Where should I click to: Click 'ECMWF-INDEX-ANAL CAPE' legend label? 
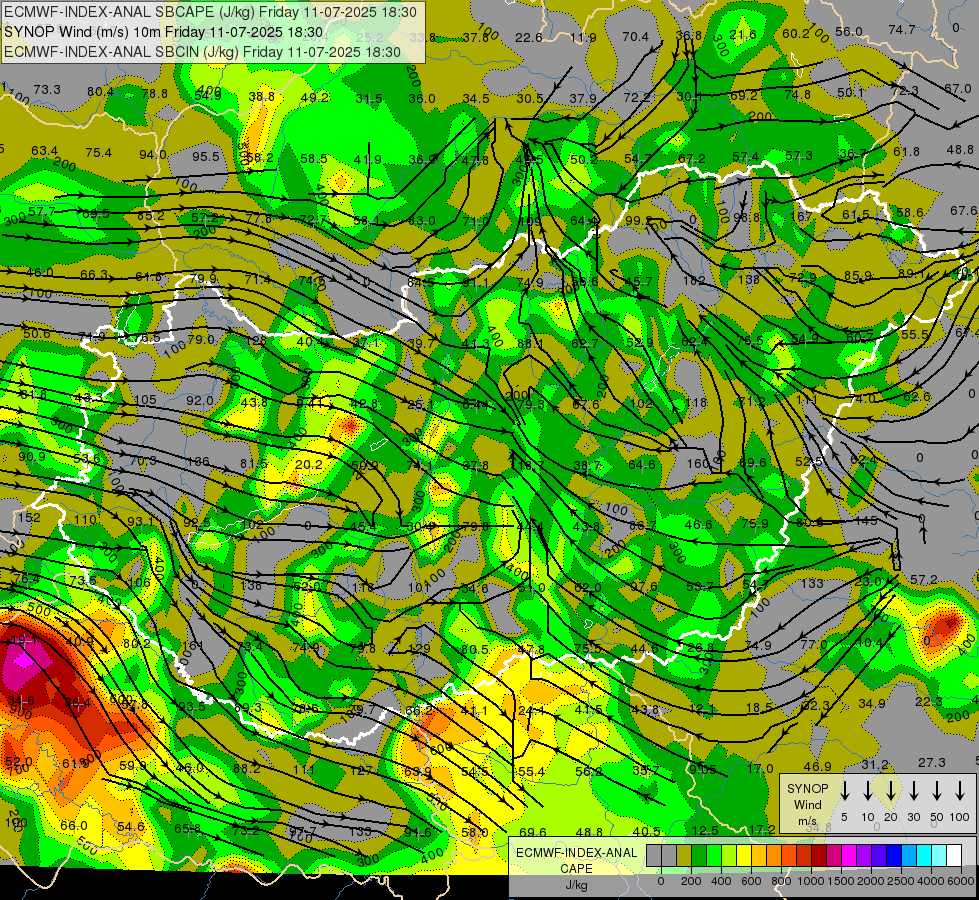576,860
